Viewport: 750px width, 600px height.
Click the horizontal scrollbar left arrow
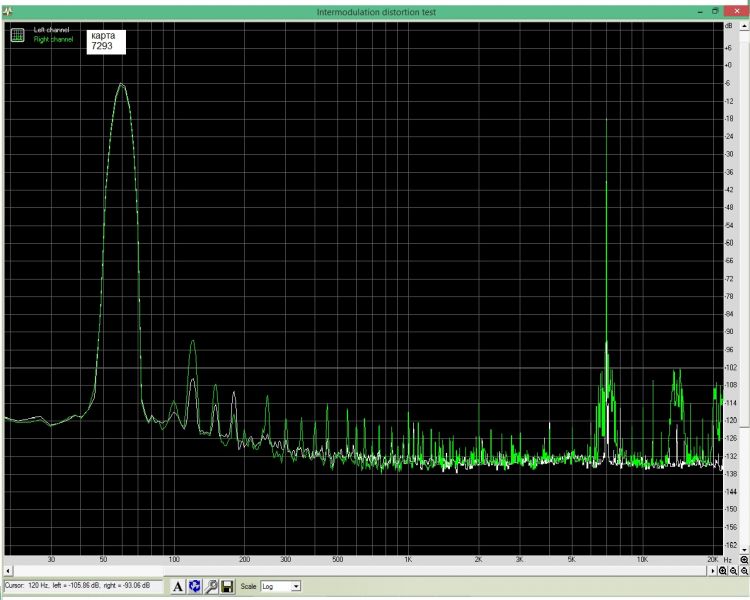8,571
